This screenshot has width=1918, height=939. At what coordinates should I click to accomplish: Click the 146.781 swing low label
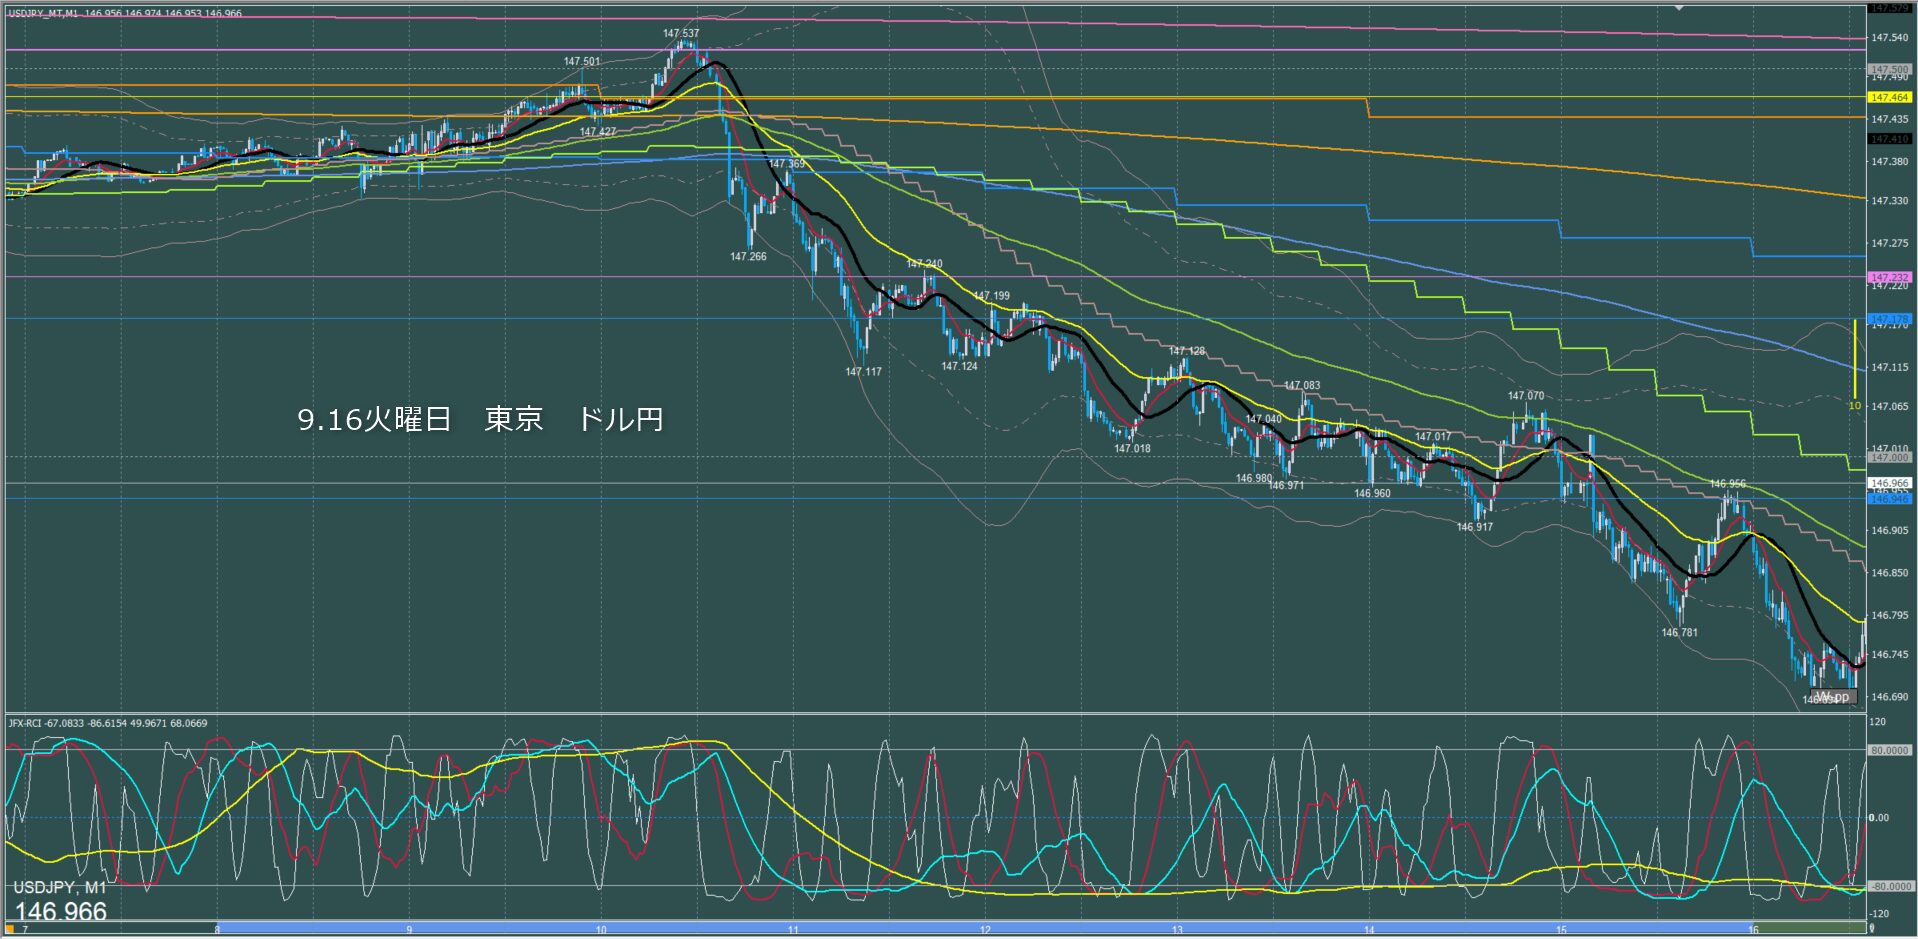pos(1679,632)
